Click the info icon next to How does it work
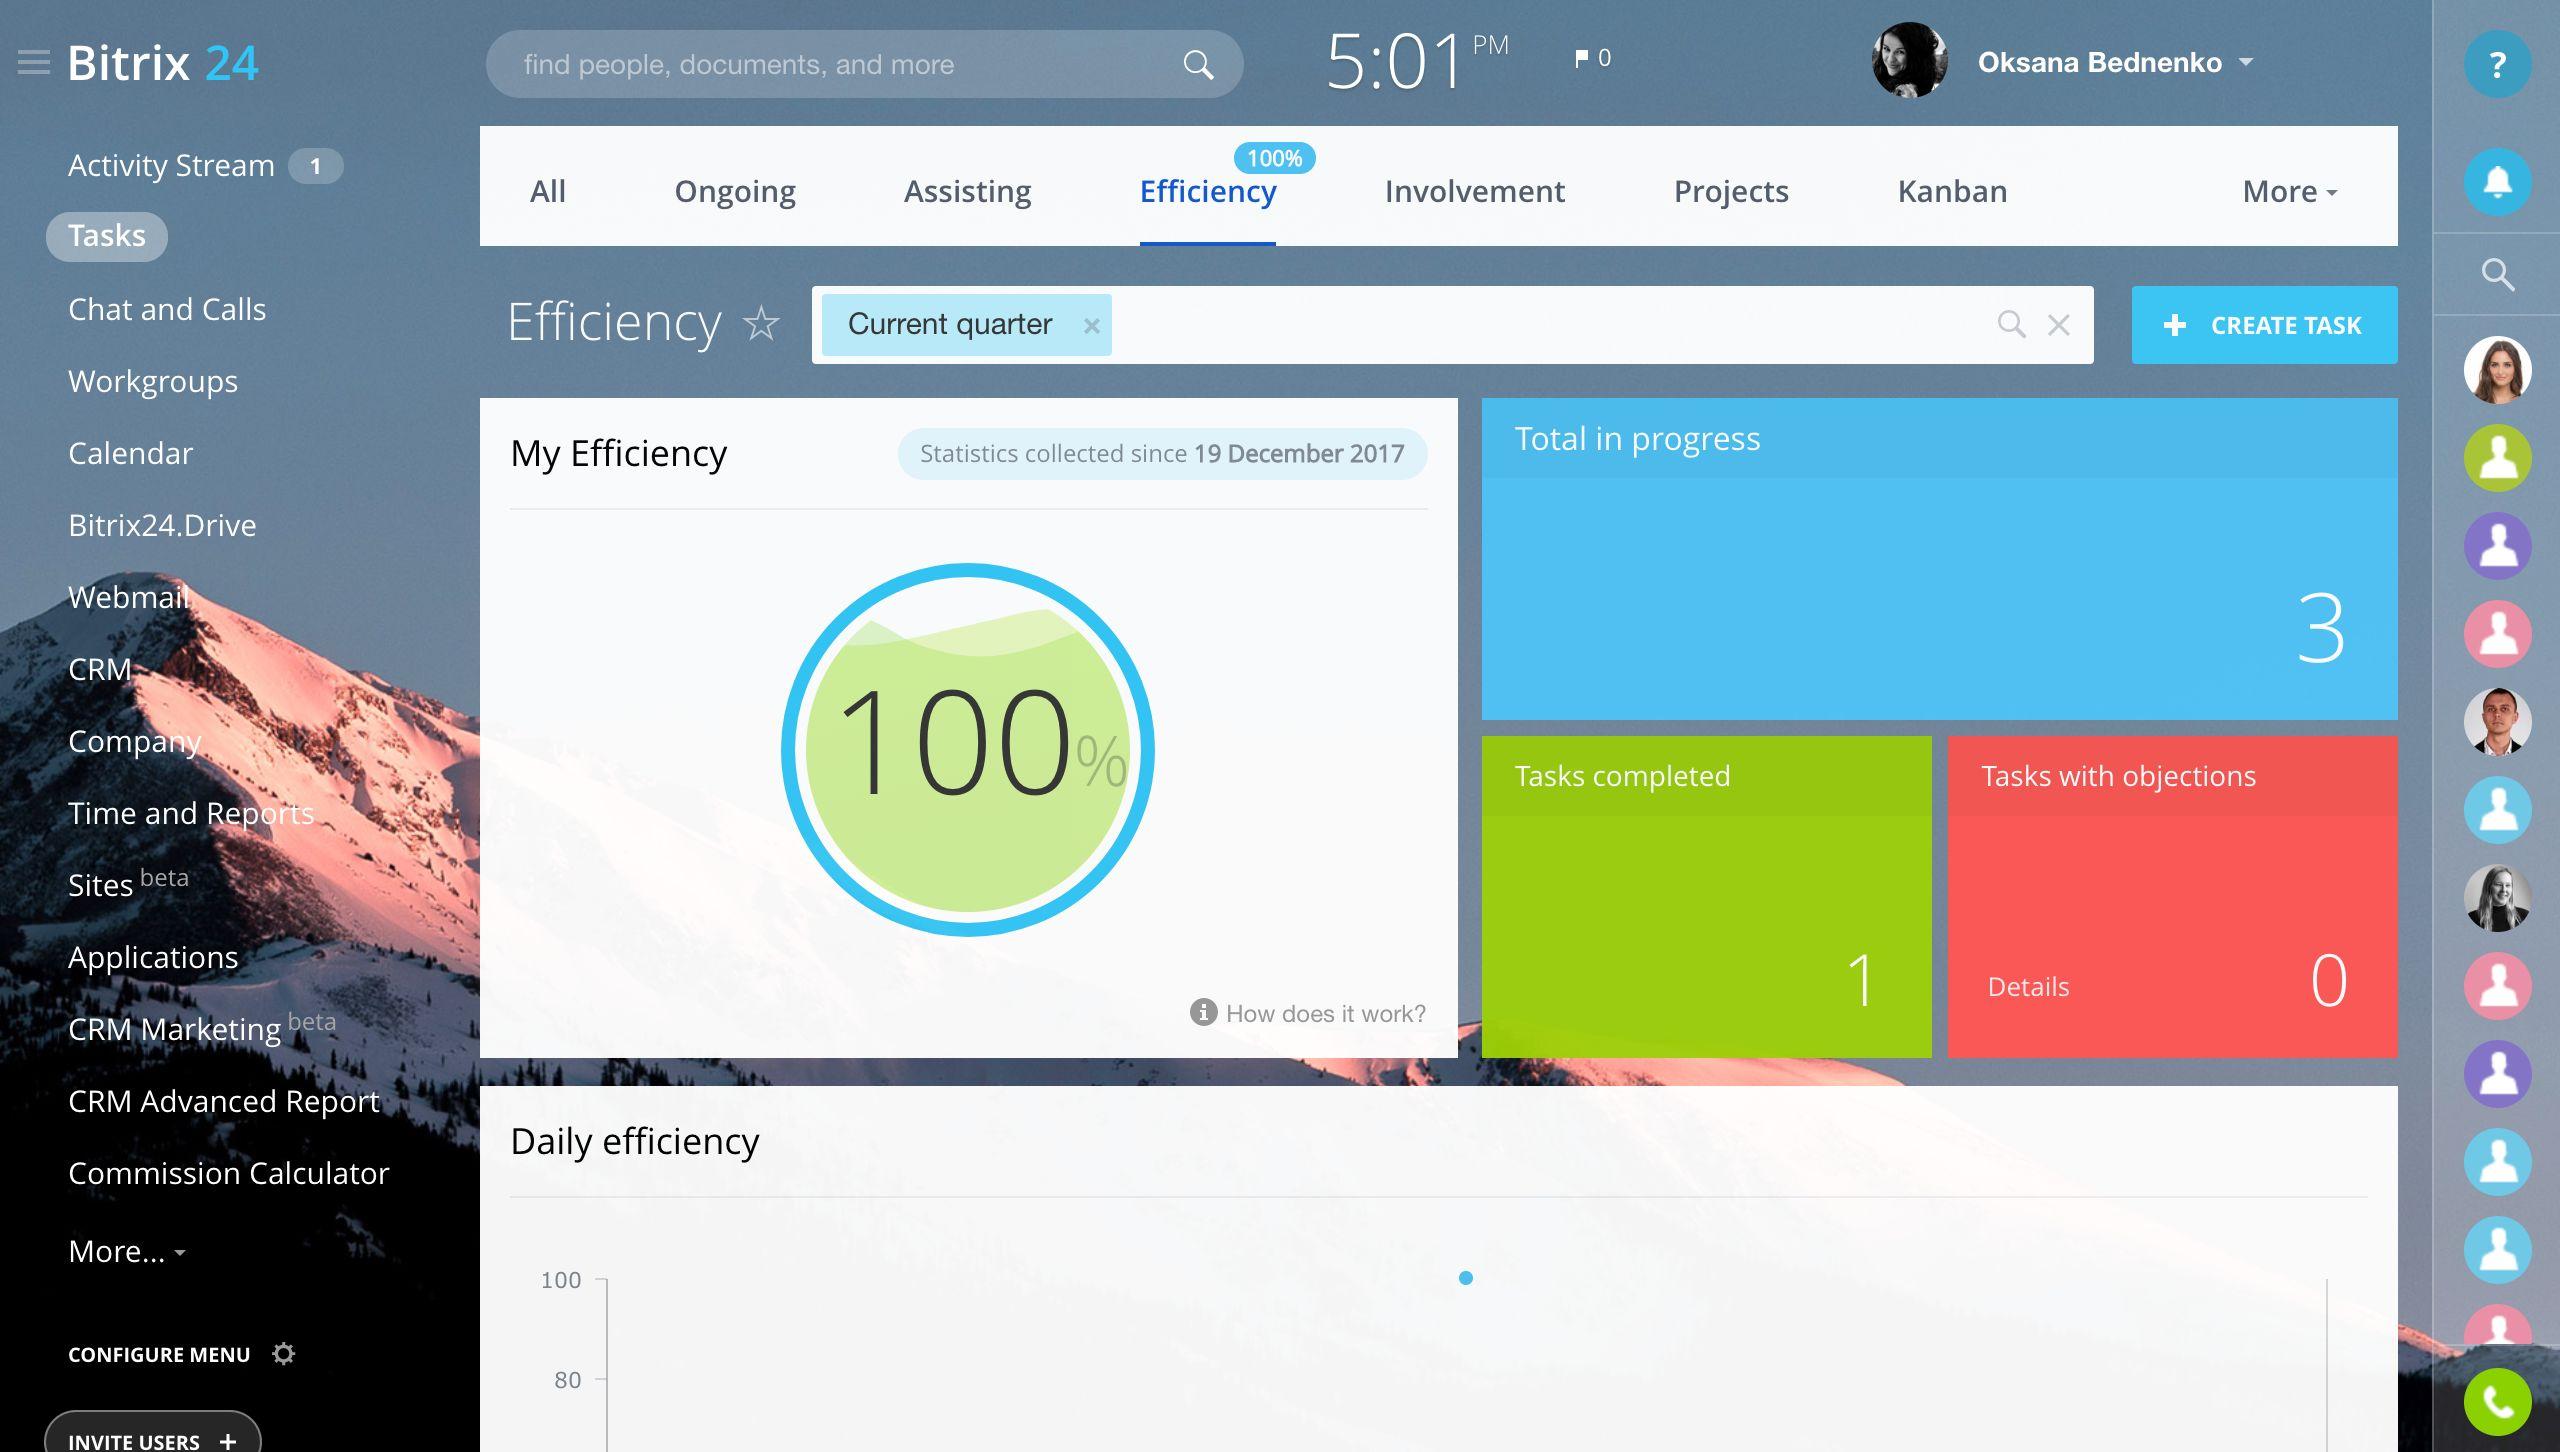This screenshot has height=1452, width=2560. point(1203,1012)
